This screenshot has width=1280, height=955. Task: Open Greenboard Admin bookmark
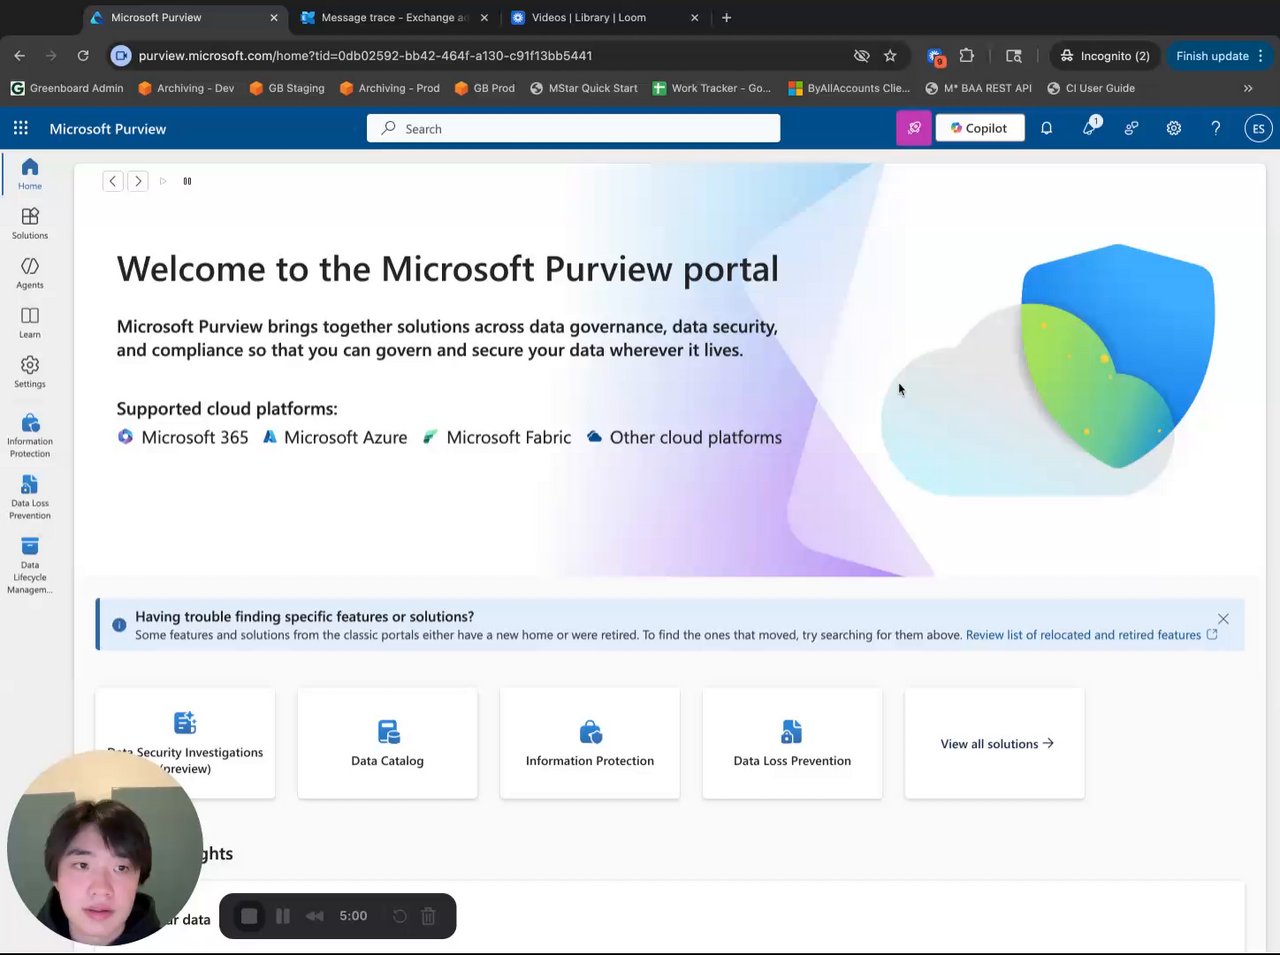pos(67,88)
